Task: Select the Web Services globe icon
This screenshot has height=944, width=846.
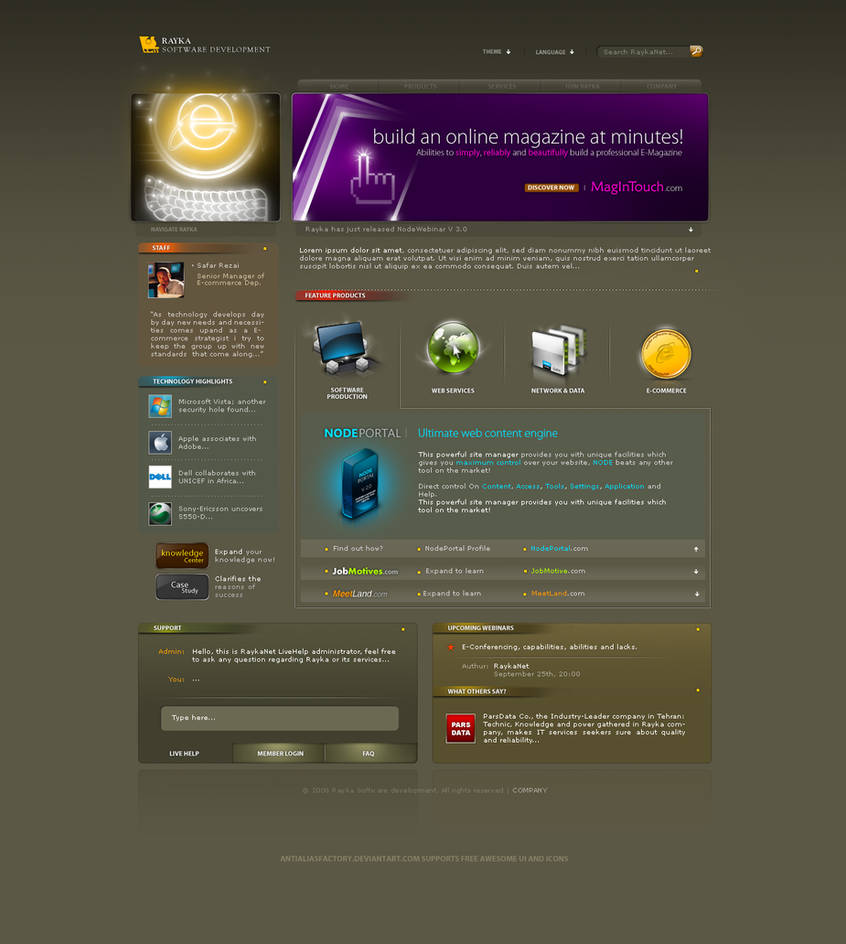Action: [x=453, y=348]
